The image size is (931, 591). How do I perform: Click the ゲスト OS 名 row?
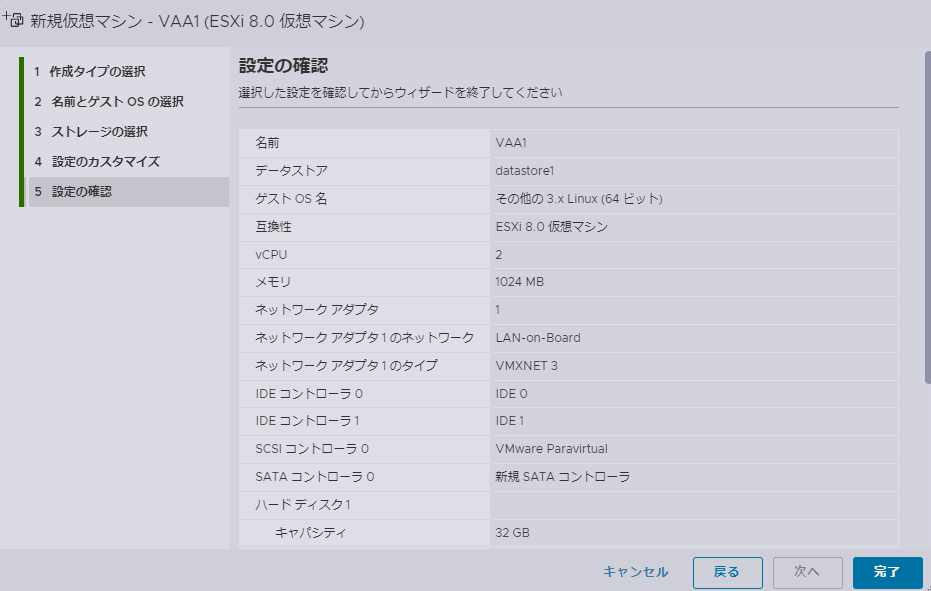[x=568, y=199]
